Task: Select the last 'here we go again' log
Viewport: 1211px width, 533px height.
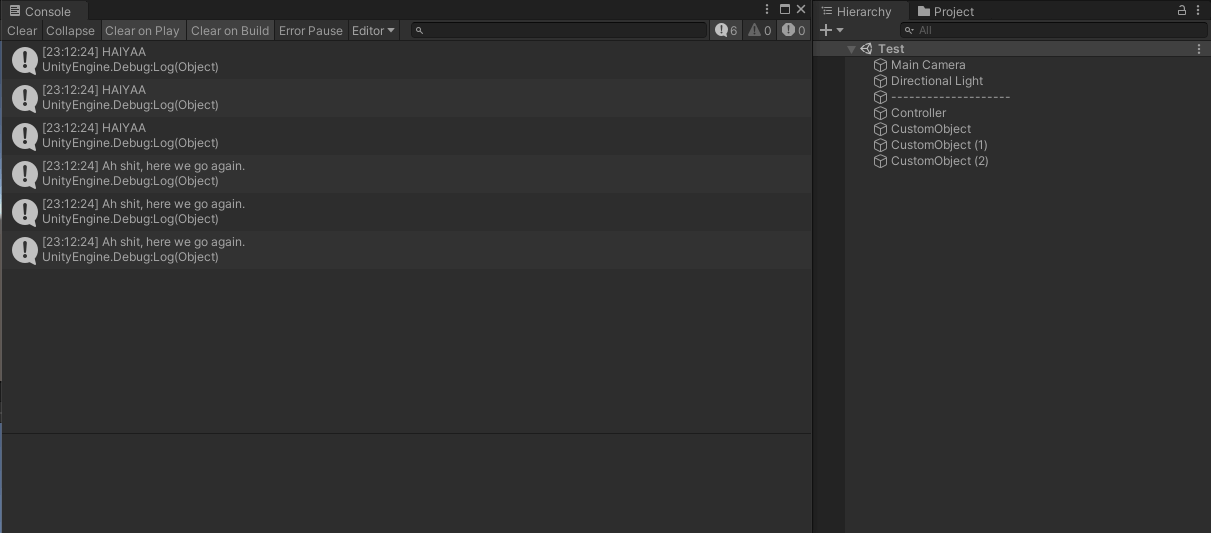Action: pos(406,250)
